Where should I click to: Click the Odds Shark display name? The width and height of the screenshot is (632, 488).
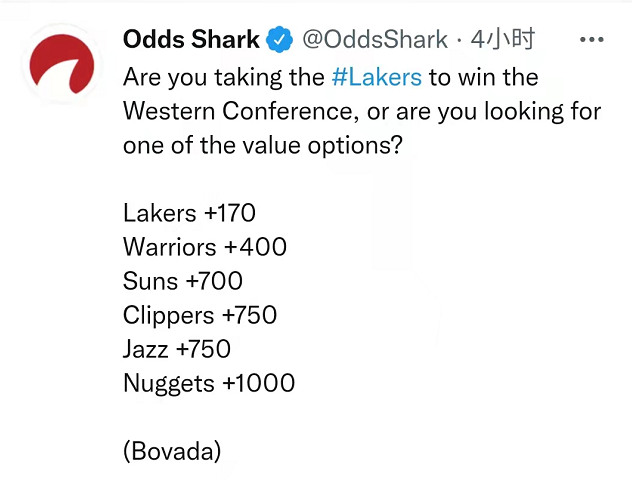[x=191, y=39]
